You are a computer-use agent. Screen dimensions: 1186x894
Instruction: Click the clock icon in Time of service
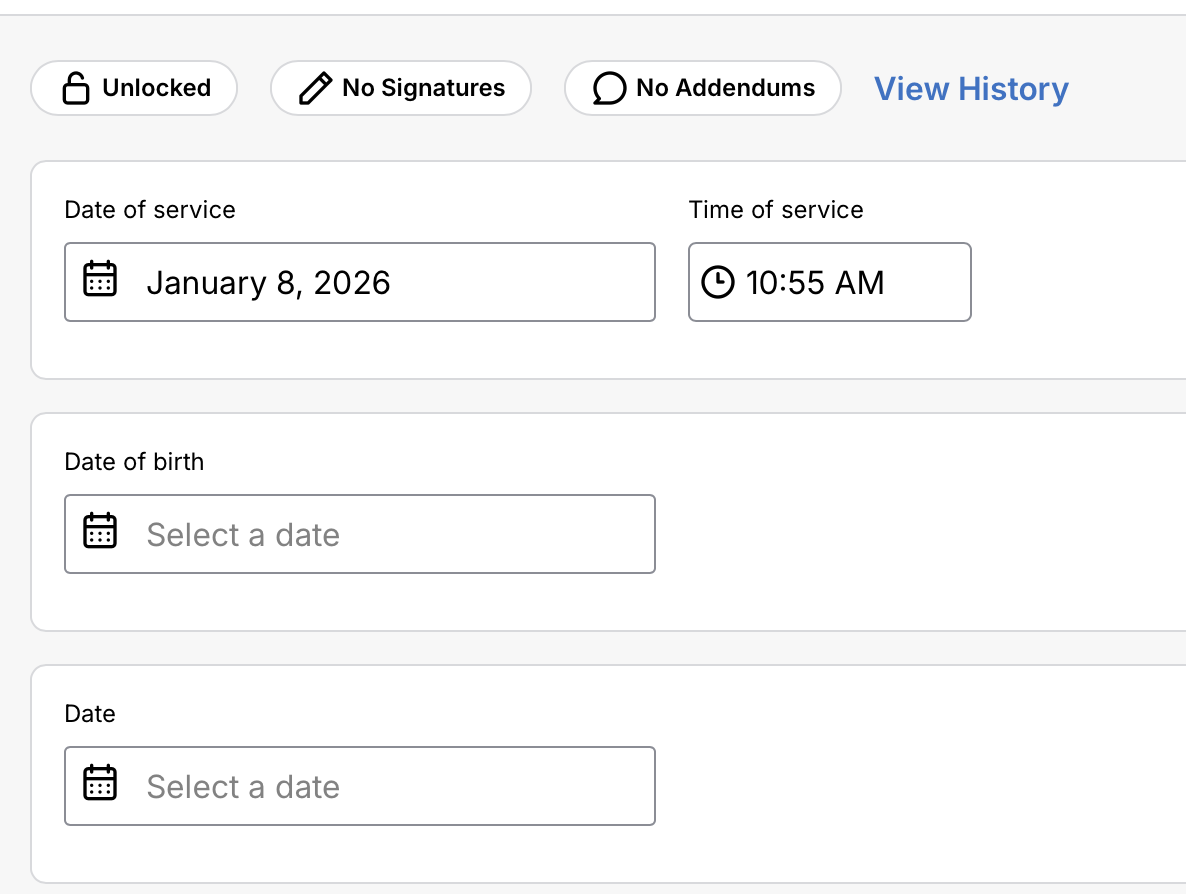717,282
